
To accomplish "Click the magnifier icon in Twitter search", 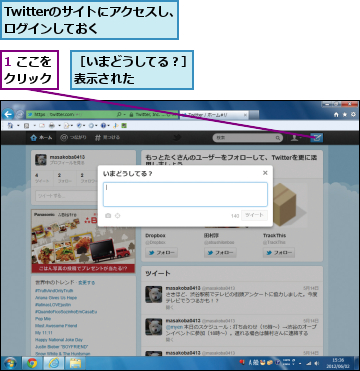I will (x=277, y=138).
